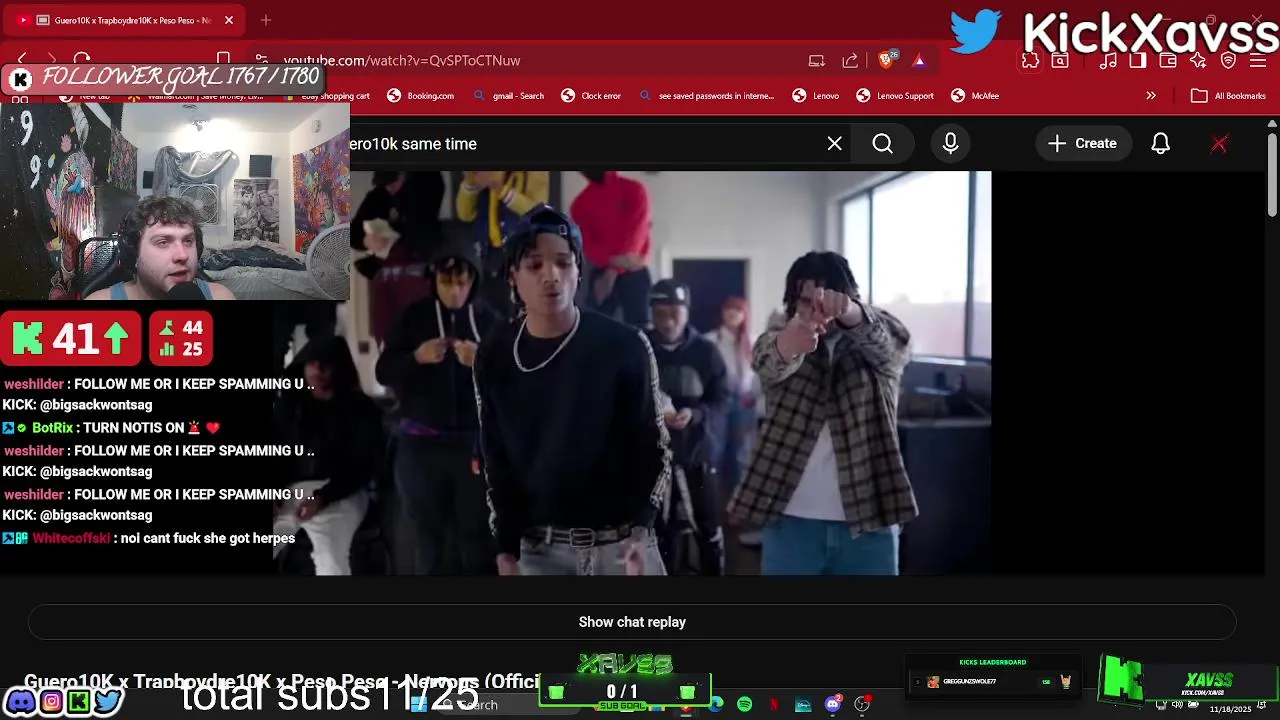Open Discord from the taskbar
The width and height of the screenshot is (1280, 720).
click(833, 705)
